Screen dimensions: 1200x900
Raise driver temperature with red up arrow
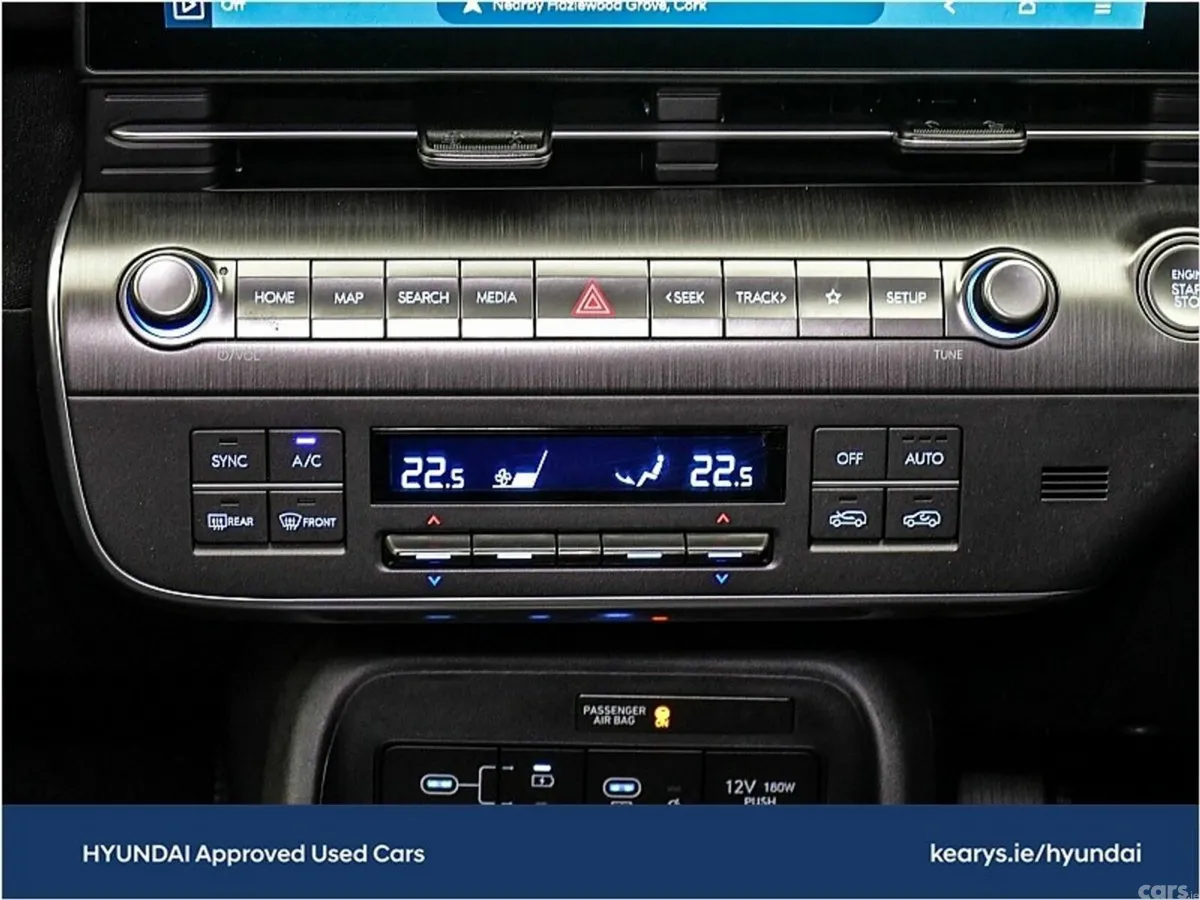click(433, 519)
